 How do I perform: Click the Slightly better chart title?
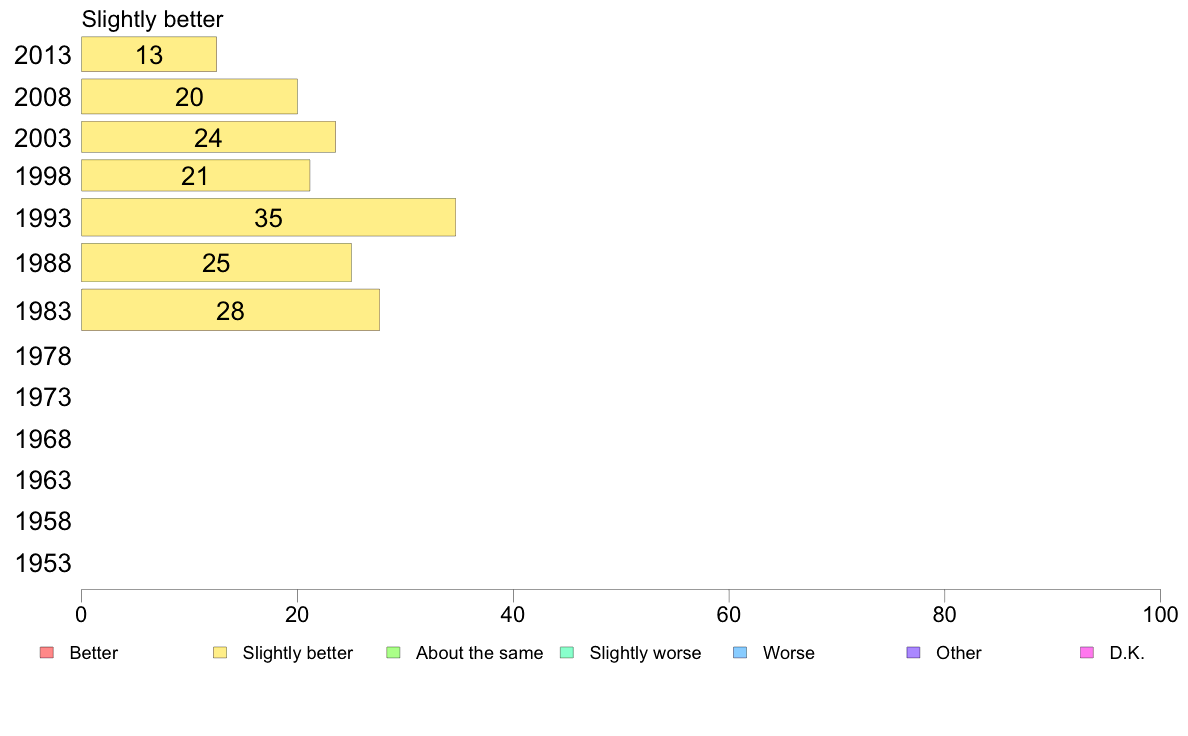(x=153, y=20)
